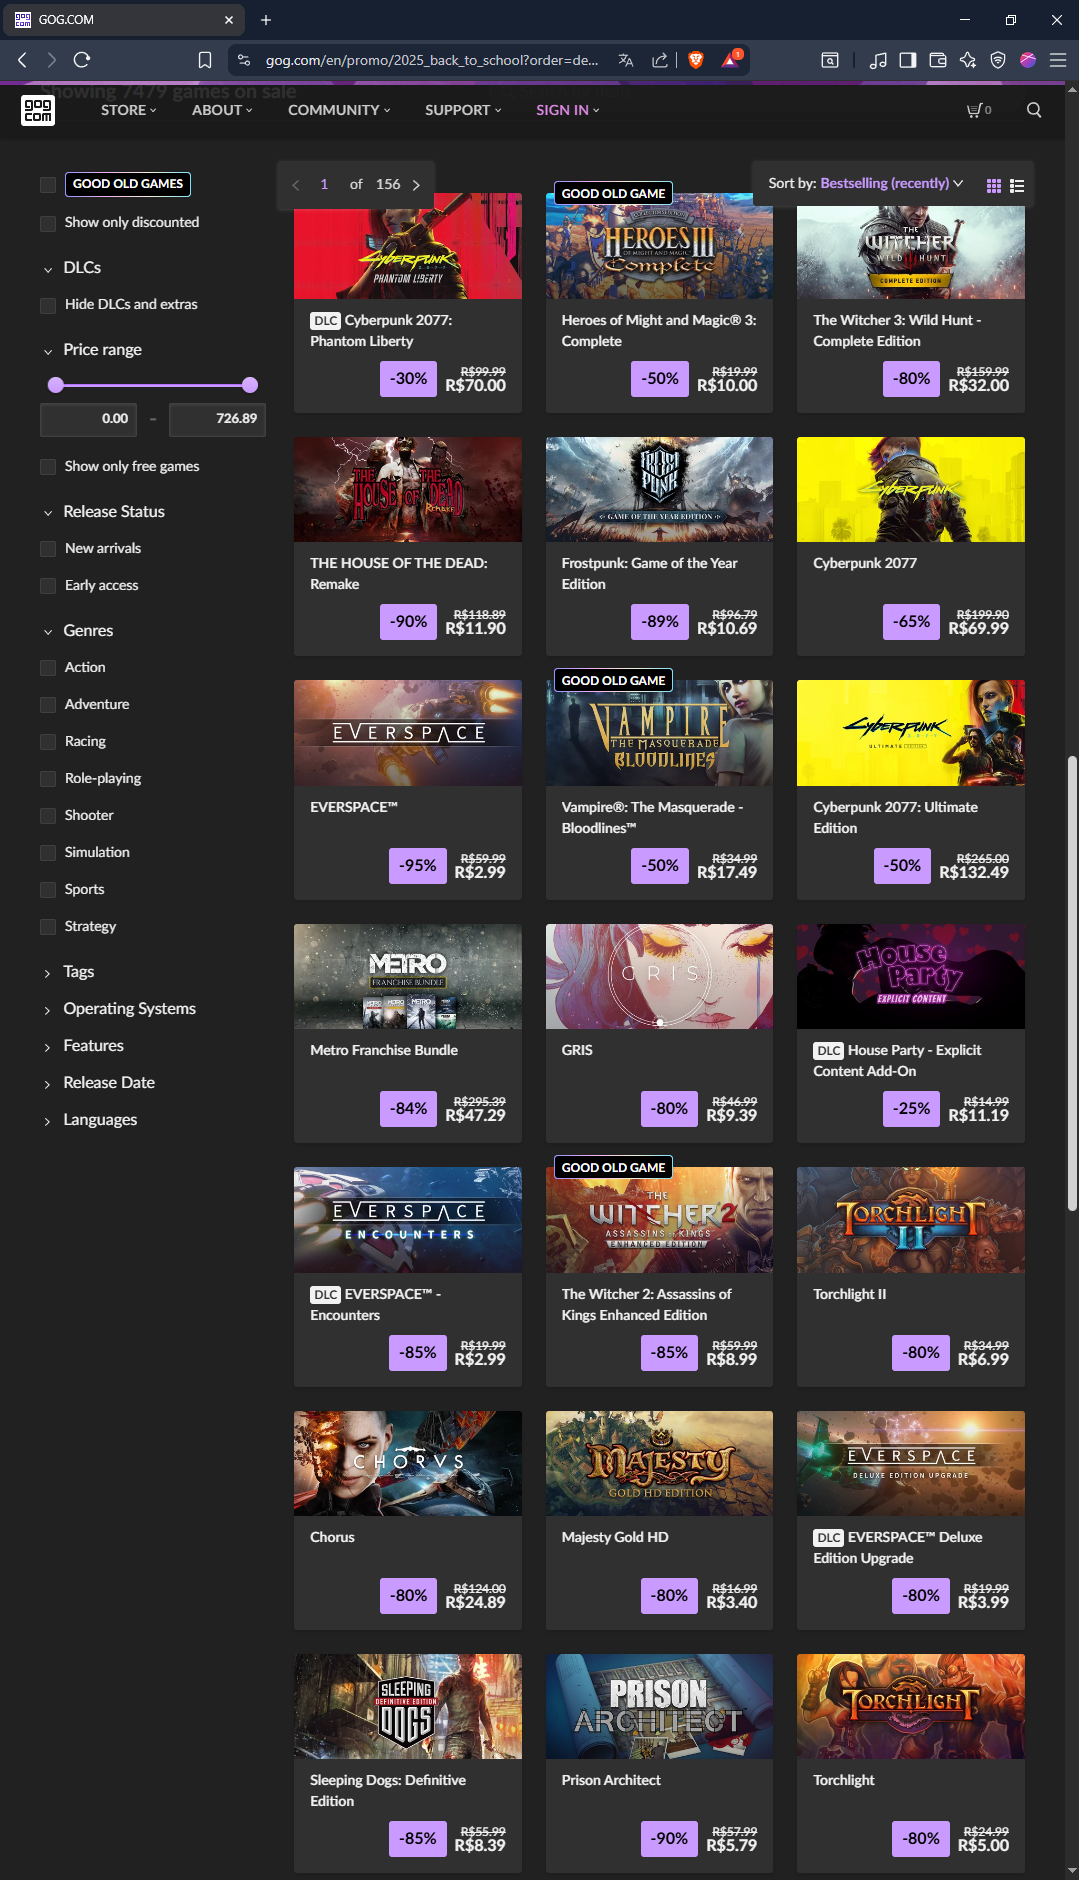Select the GOG.COM browser tab
This screenshot has height=1880, width=1079.
coord(124,20)
